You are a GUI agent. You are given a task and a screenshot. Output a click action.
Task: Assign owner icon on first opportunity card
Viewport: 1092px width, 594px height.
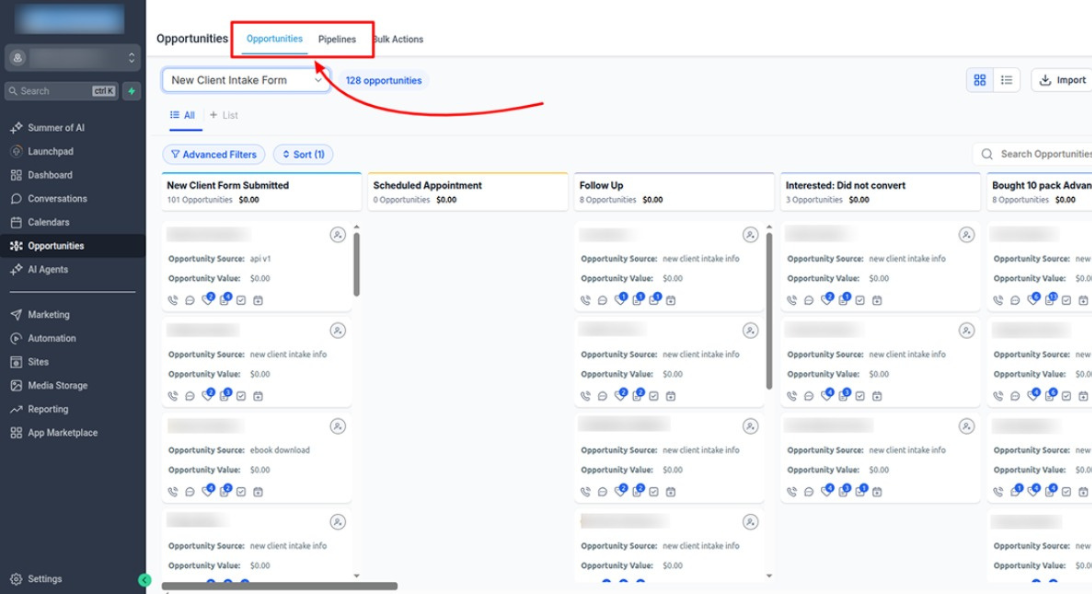(x=337, y=235)
